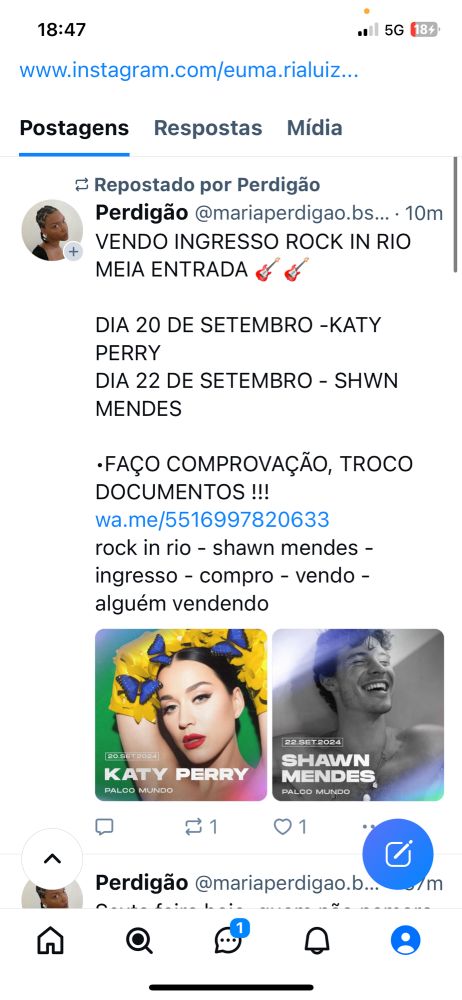This screenshot has width=462, height=1000.
Task: Open Perdigão's profile name on first post
Action: pos(142,213)
